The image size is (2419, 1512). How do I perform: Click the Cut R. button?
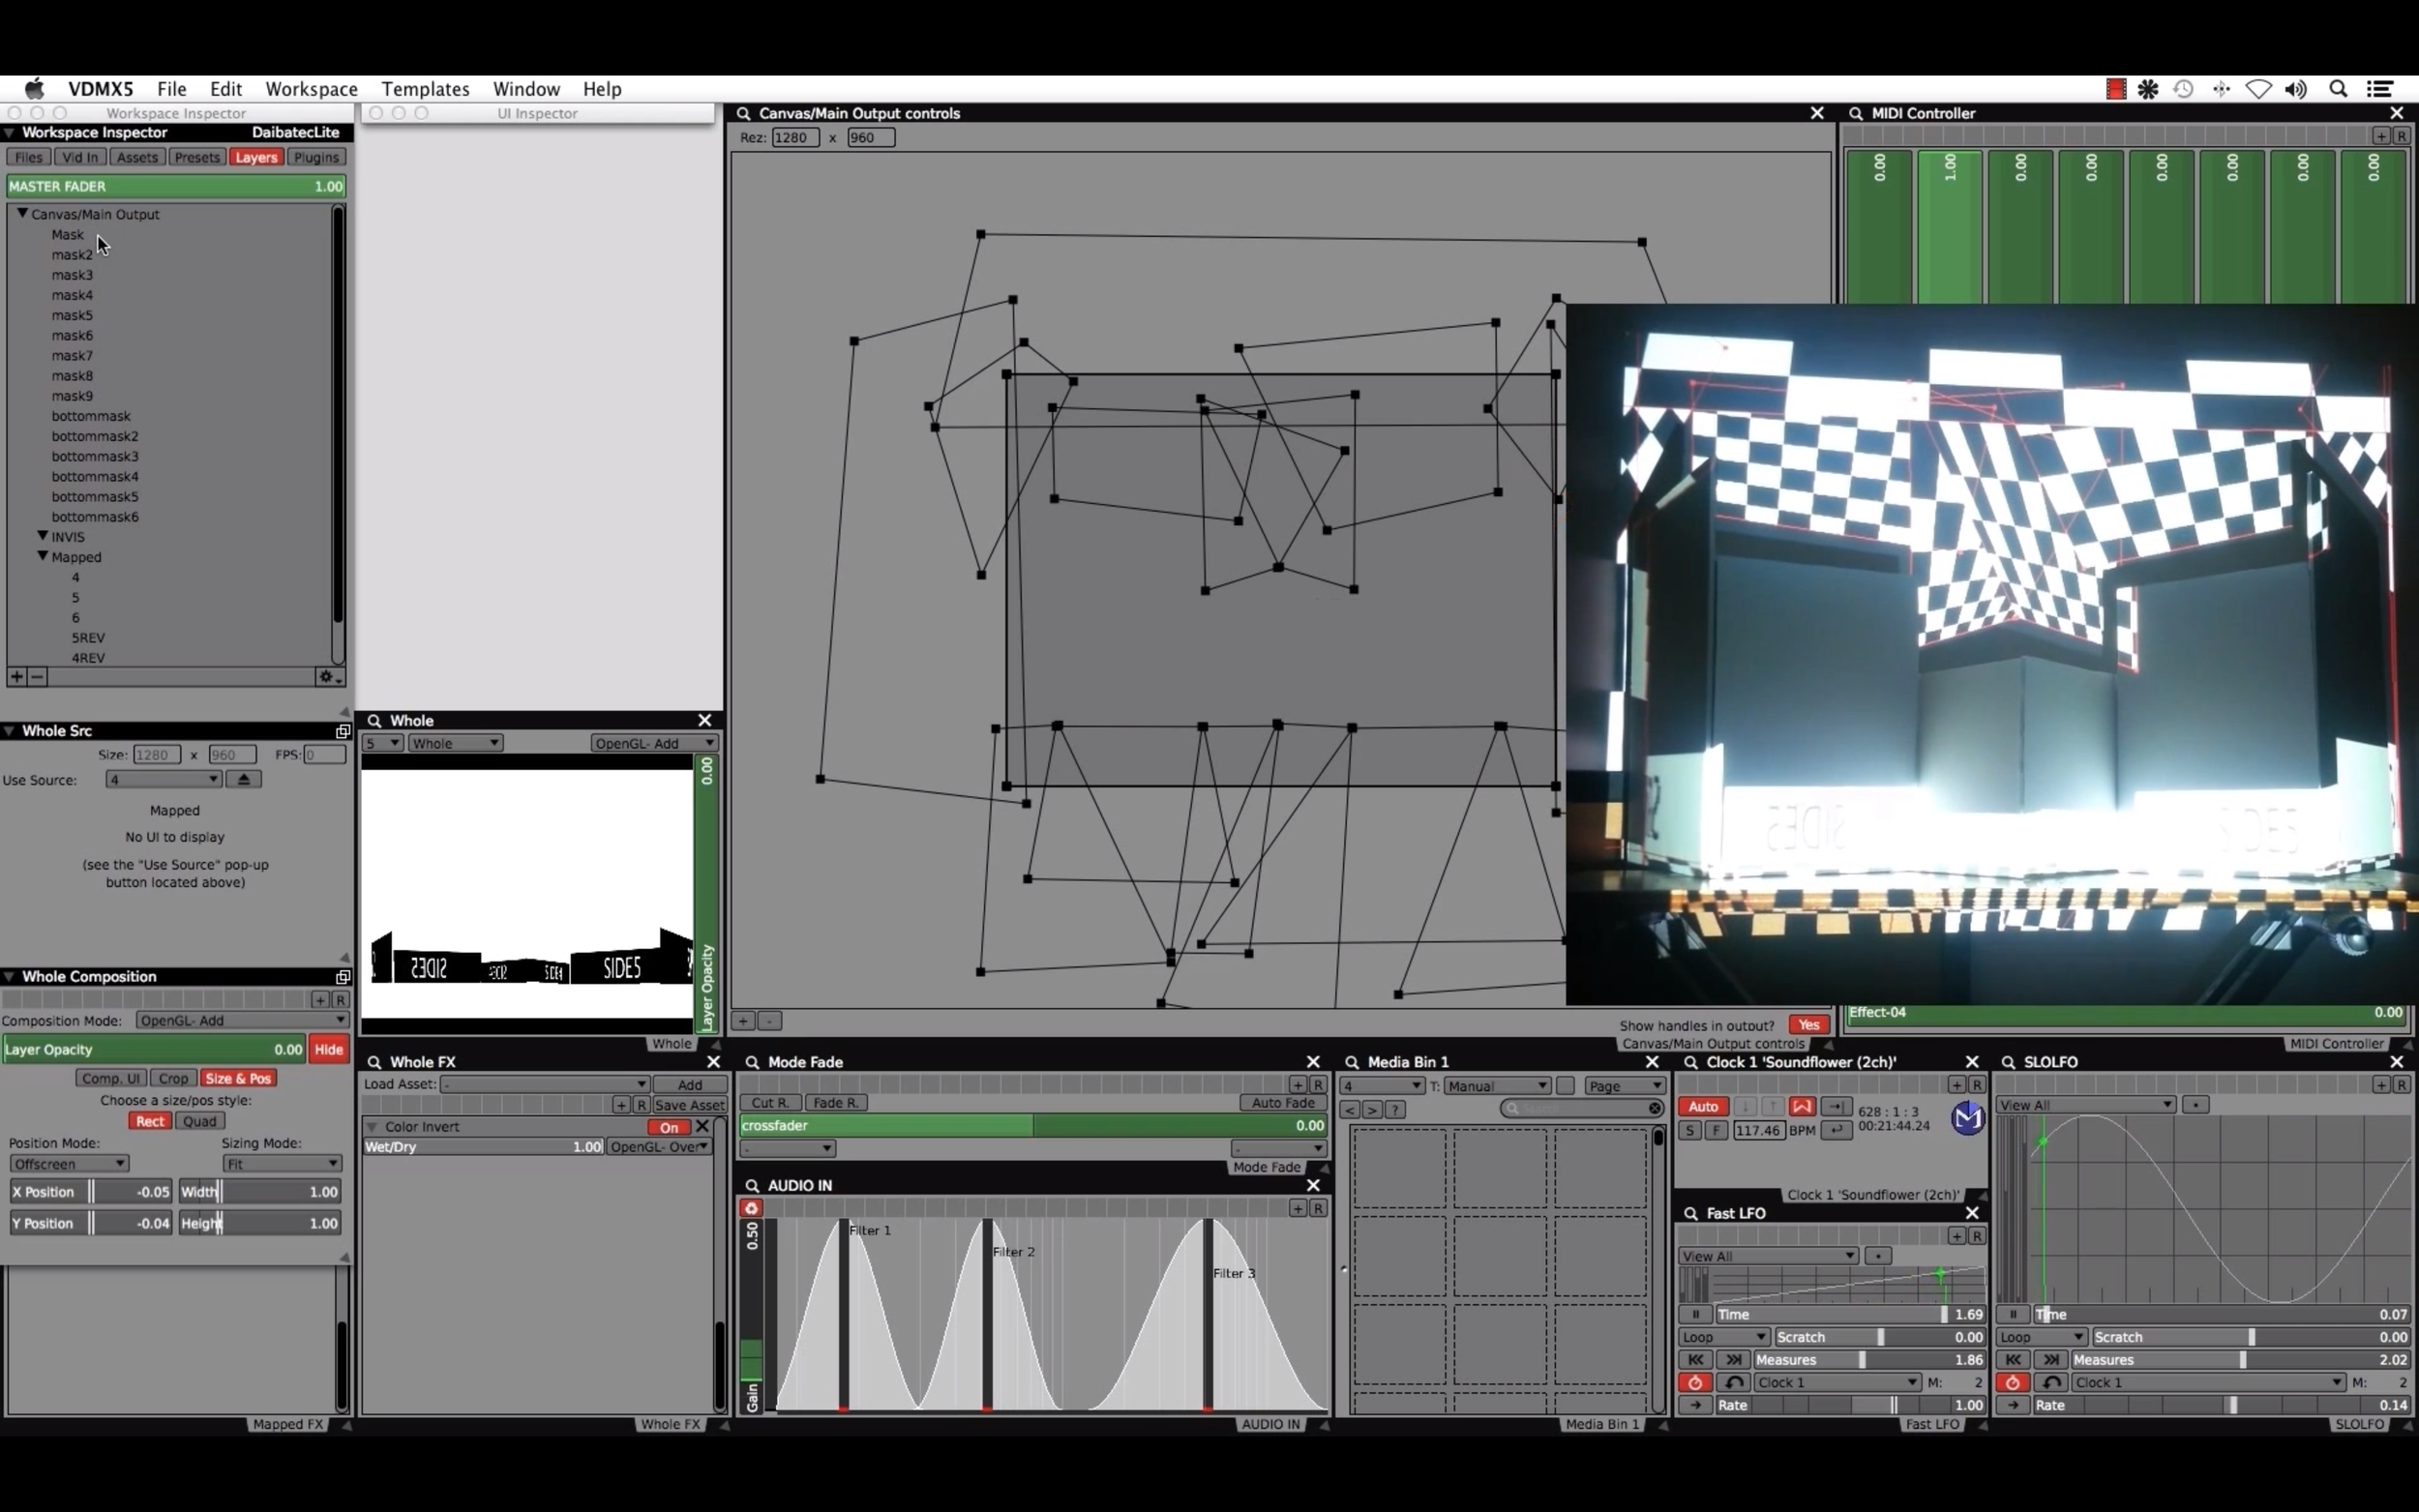770,1102
